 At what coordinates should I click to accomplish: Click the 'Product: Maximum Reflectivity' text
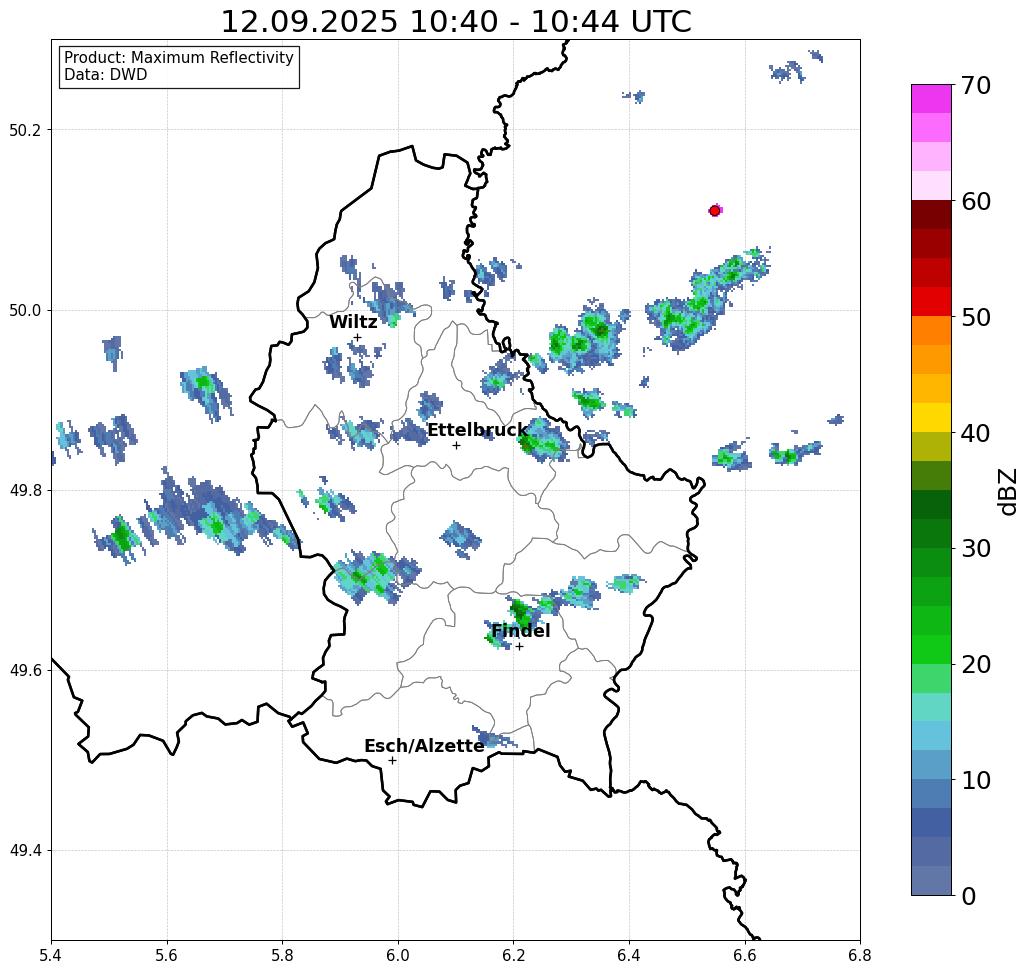pyautogui.click(x=178, y=58)
